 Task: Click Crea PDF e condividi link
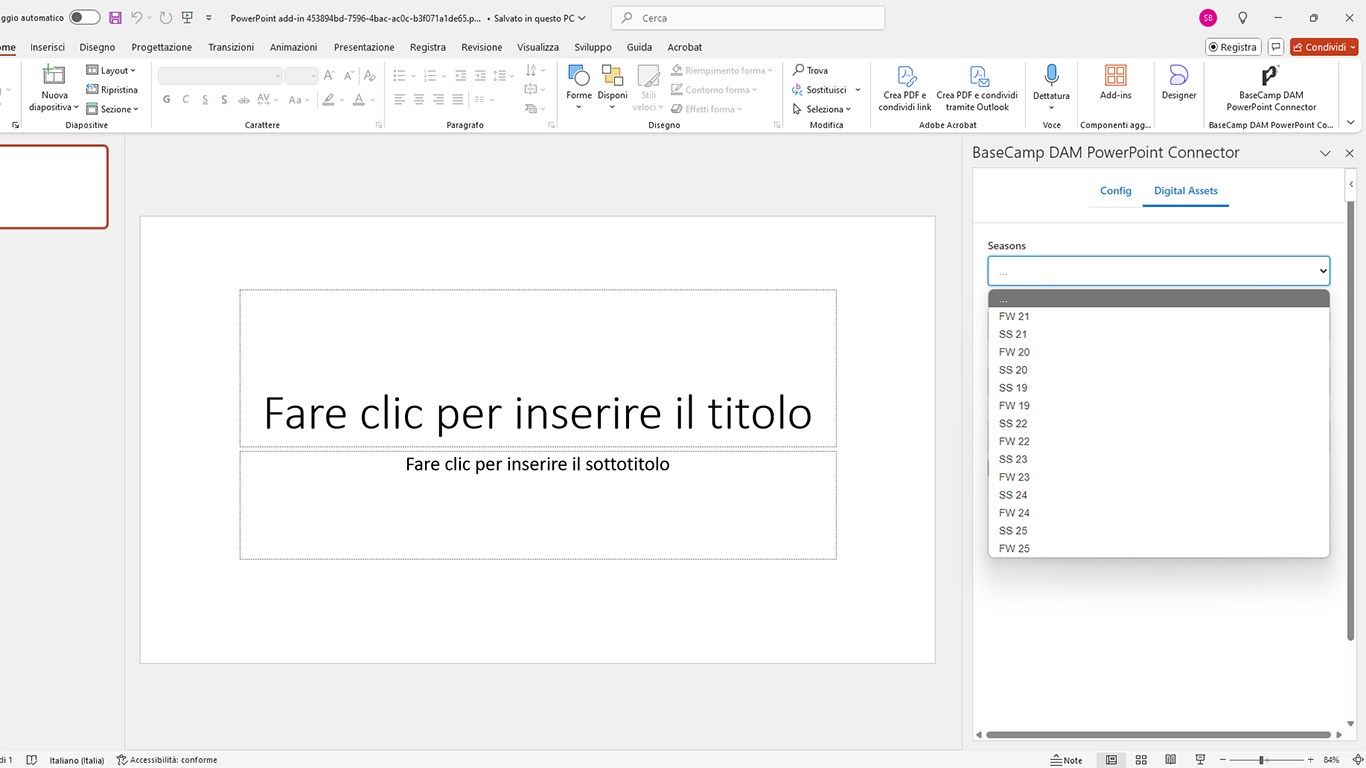click(905, 86)
